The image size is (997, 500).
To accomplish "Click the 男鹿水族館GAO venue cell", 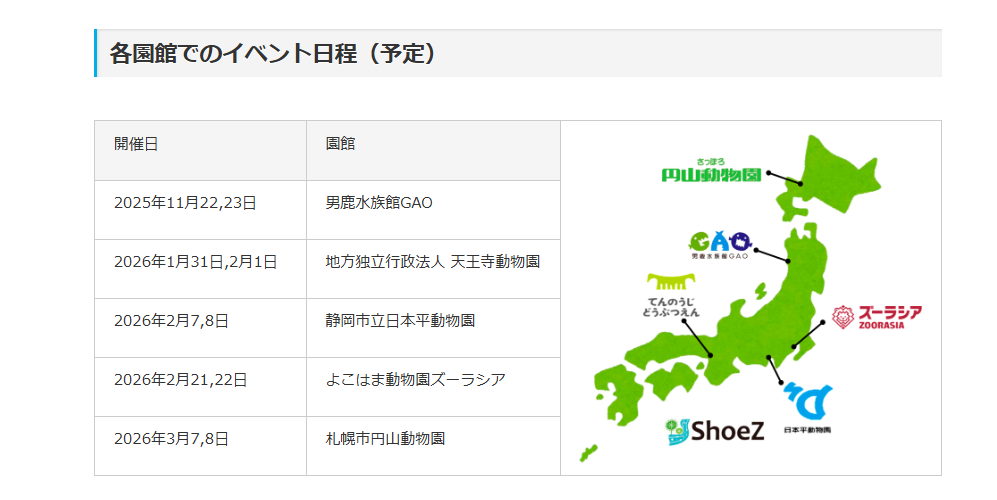I will click(x=379, y=203).
